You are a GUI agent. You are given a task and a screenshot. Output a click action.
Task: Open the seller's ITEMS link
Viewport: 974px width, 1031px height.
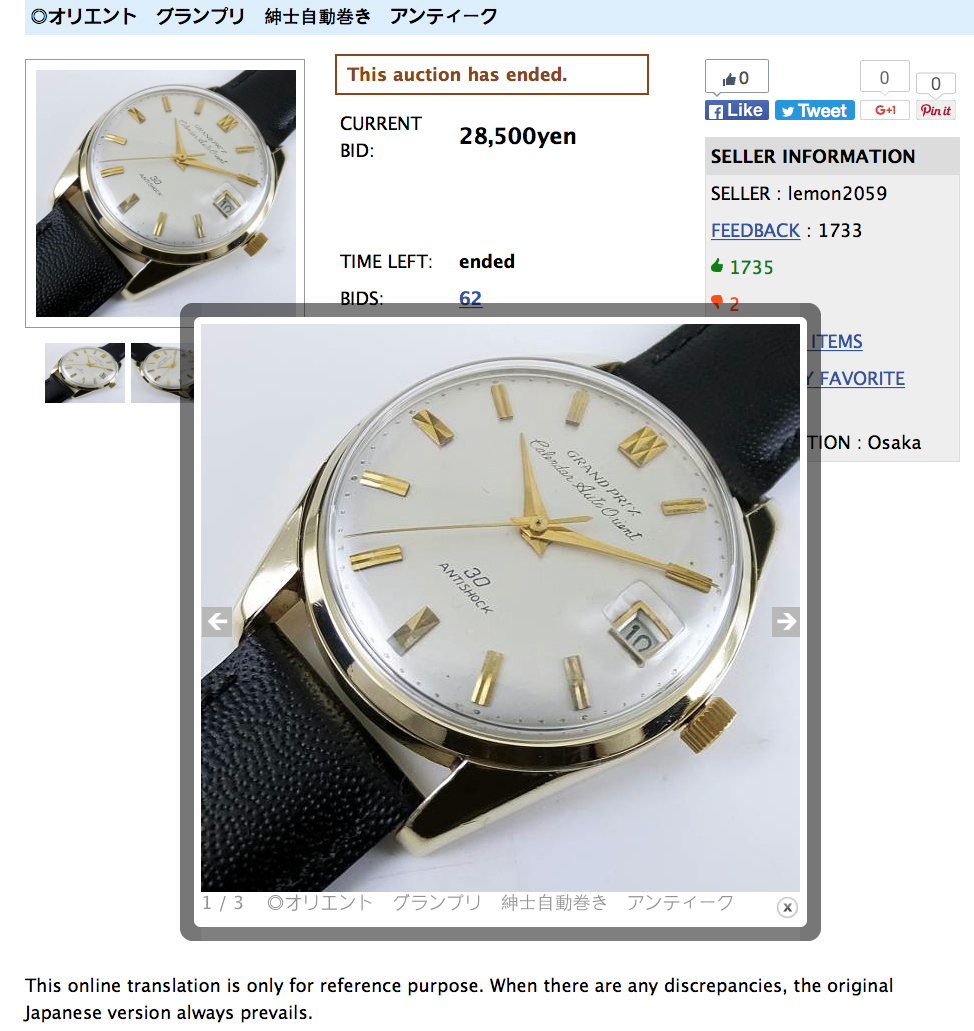[x=836, y=342]
